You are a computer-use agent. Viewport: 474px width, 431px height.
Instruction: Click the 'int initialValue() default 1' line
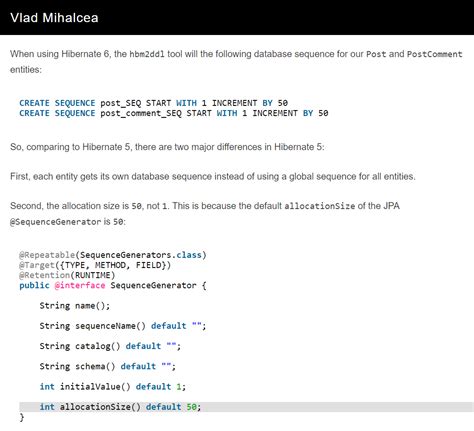113,387
